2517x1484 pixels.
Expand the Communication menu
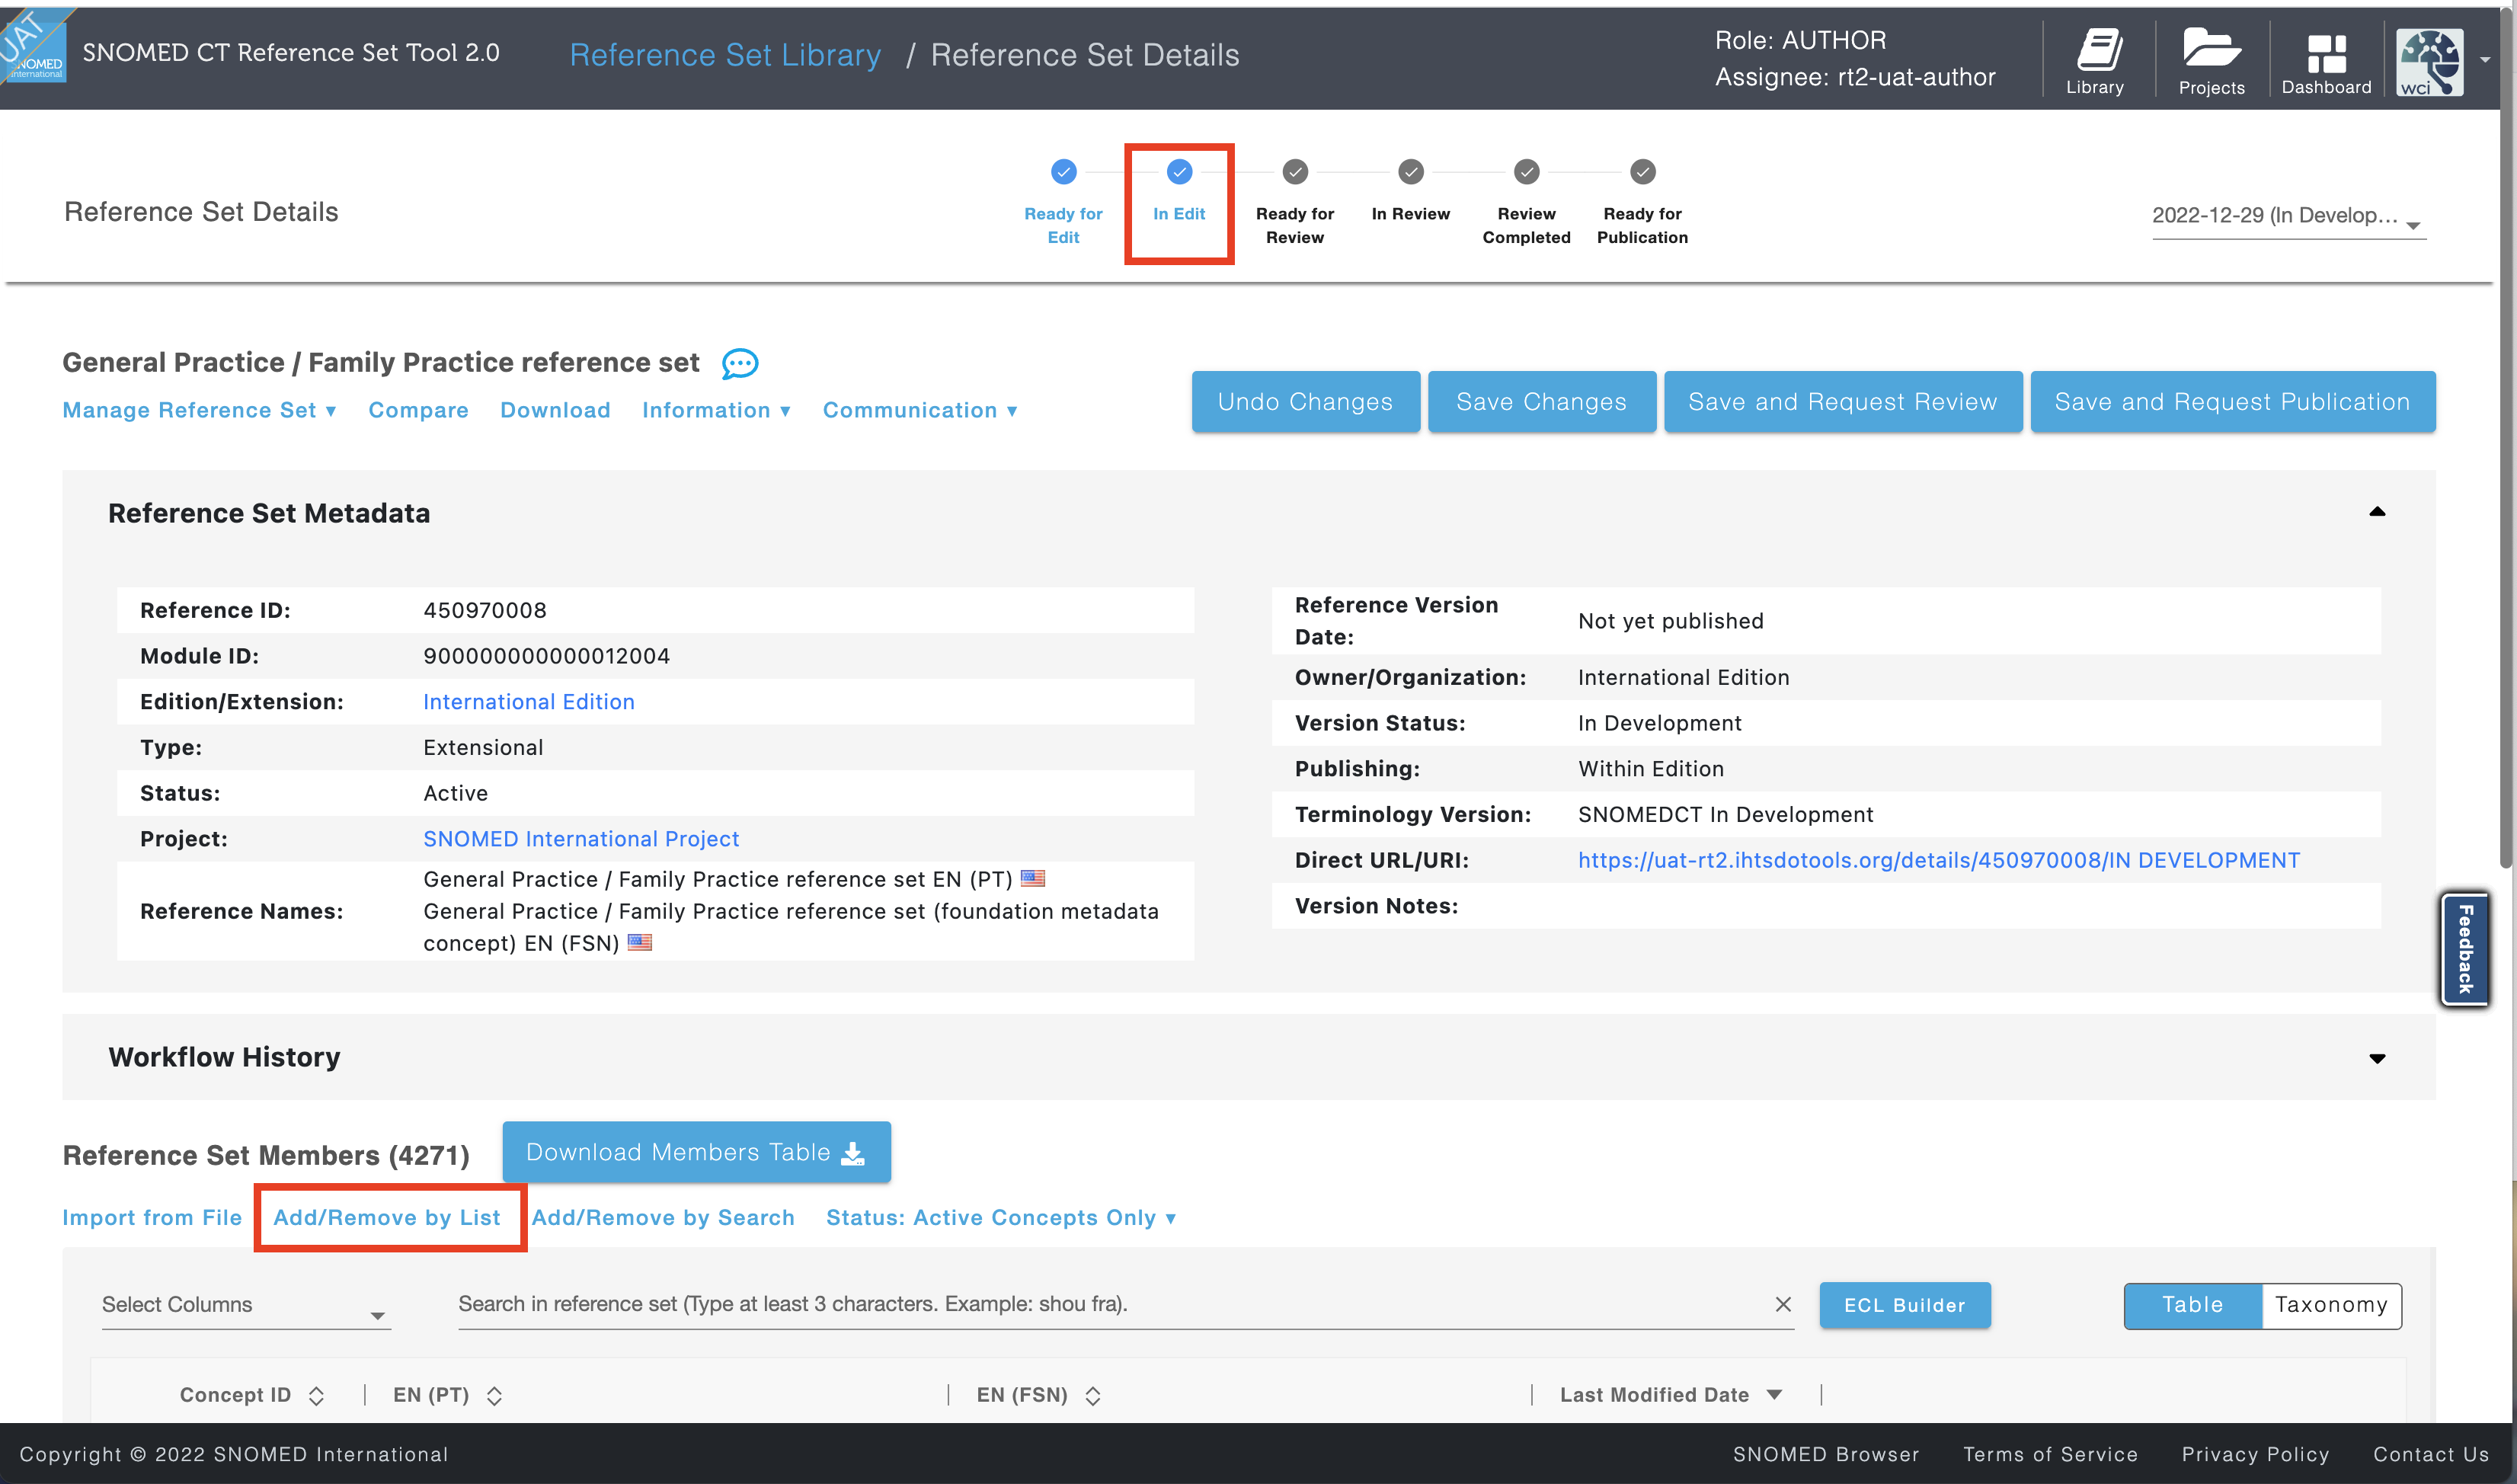click(920, 410)
